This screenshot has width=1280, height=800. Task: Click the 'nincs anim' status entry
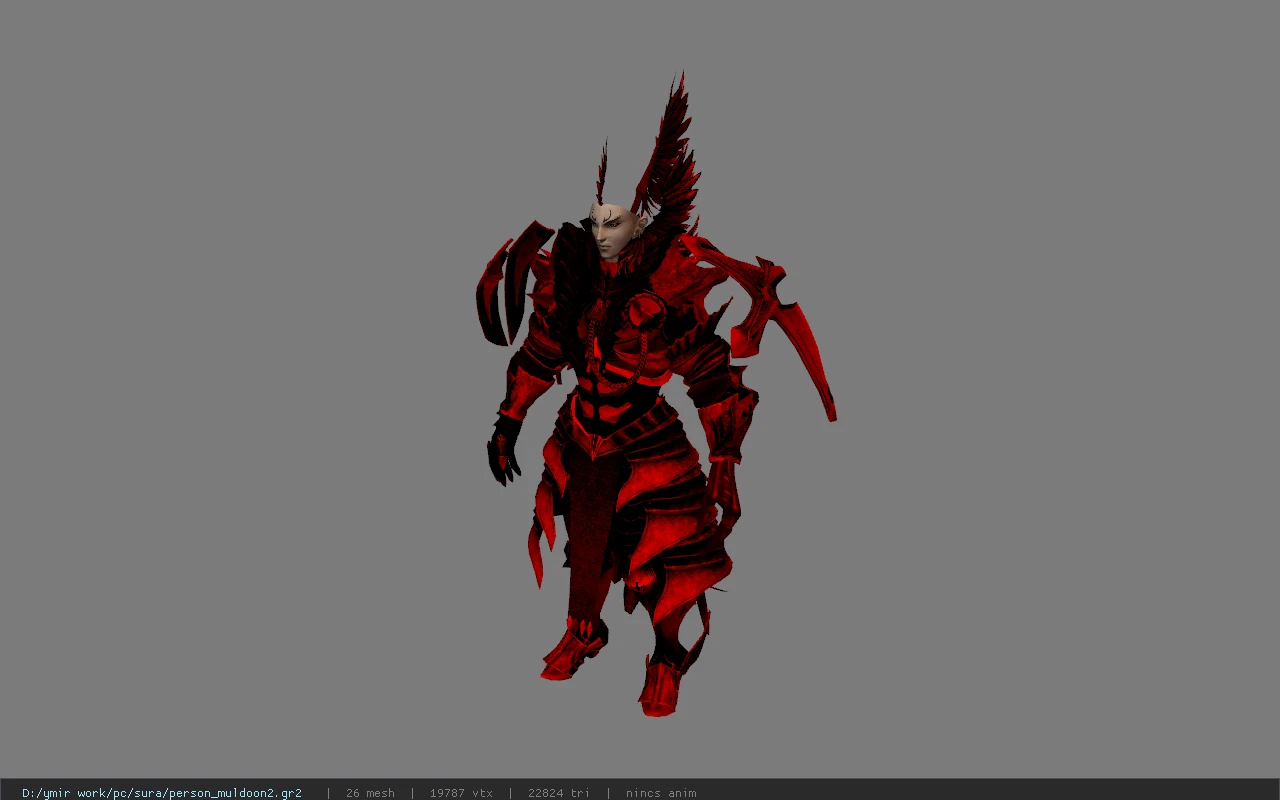pos(661,793)
